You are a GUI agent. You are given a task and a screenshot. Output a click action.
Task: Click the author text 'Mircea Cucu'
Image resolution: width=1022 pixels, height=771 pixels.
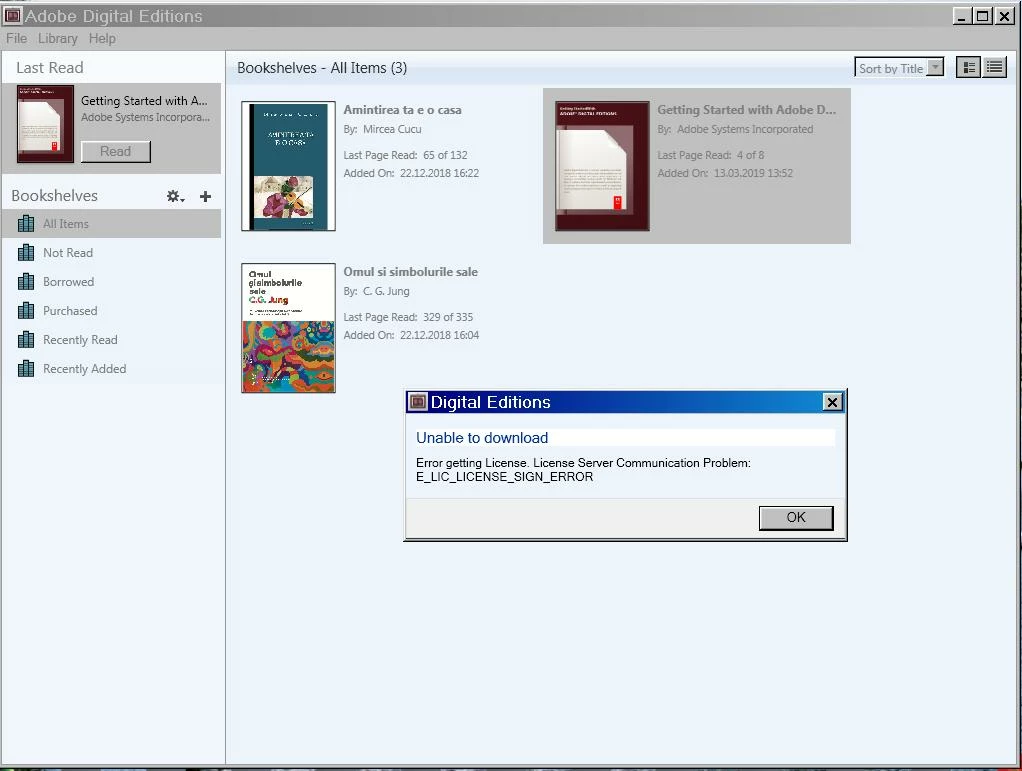coord(392,129)
